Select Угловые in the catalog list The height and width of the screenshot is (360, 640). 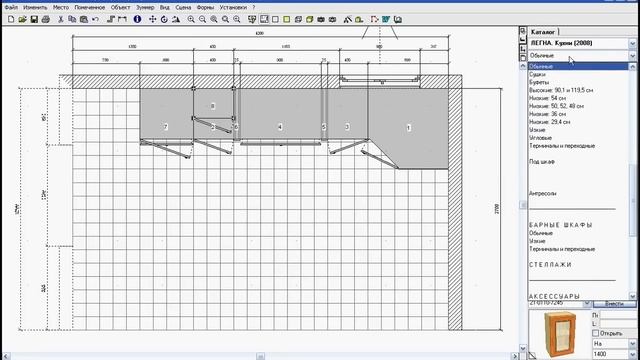tap(540, 138)
